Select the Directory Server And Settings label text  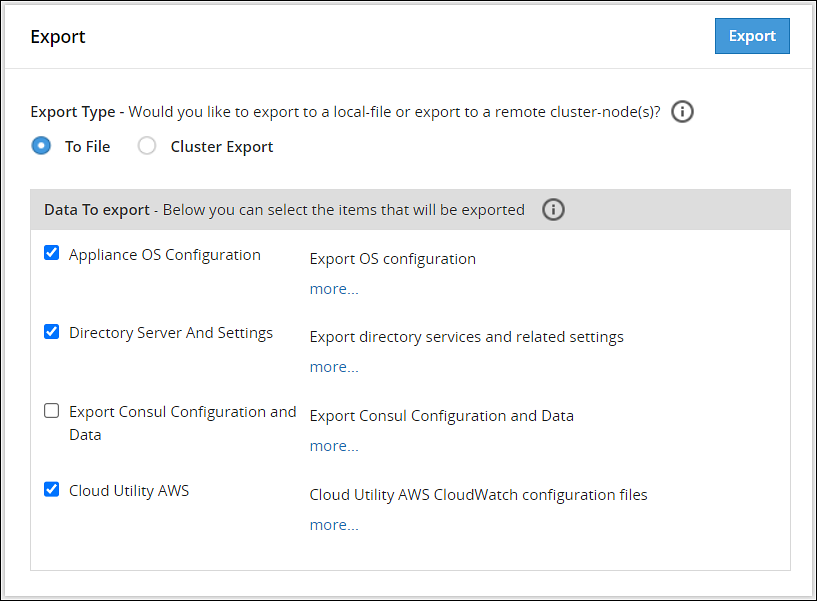click(x=171, y=332)
